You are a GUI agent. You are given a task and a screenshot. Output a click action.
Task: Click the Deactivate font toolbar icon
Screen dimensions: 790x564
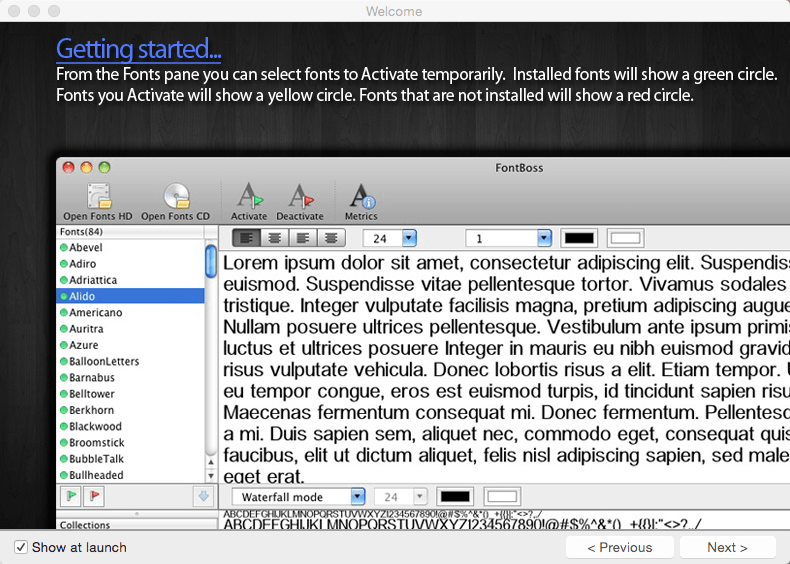pos(301,196)
